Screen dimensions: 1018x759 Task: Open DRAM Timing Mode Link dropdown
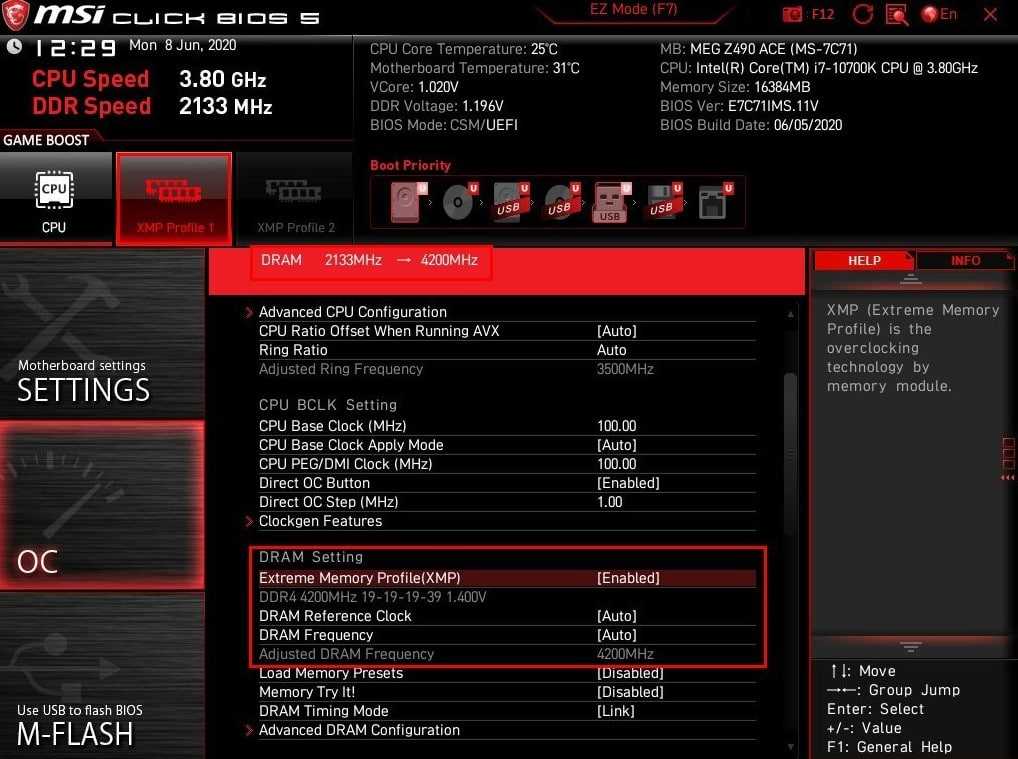pos(615,712)
